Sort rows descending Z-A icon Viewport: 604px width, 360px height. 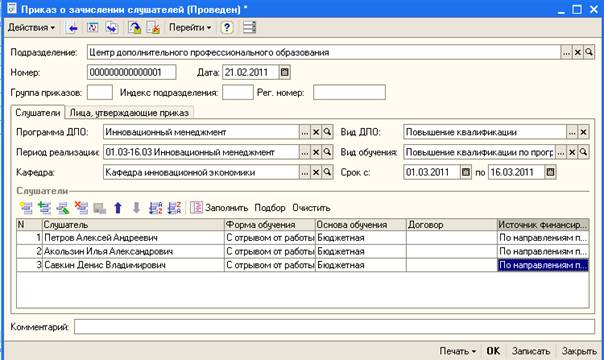click(174, 208)
